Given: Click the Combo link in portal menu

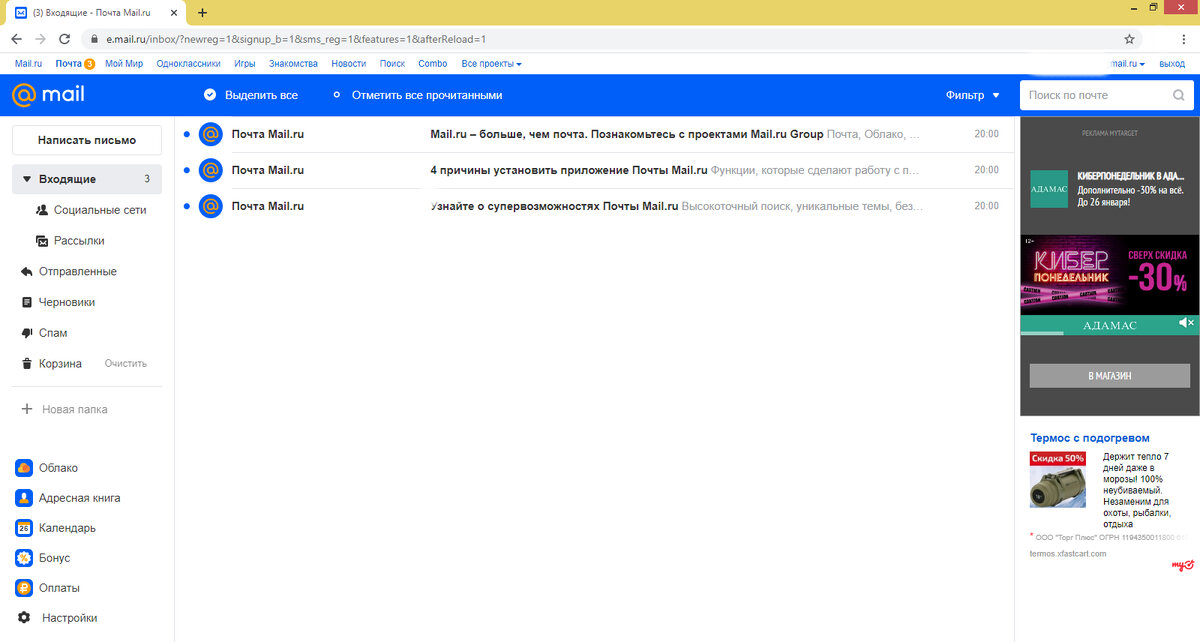Looking at the screenshot, I should [x=433, y=63].
